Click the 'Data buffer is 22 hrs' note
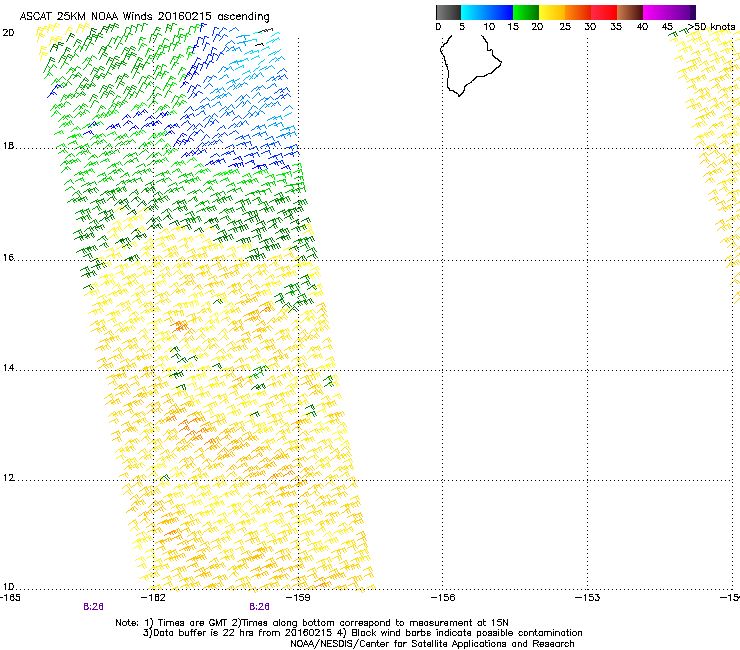 (x=362, y=633)
